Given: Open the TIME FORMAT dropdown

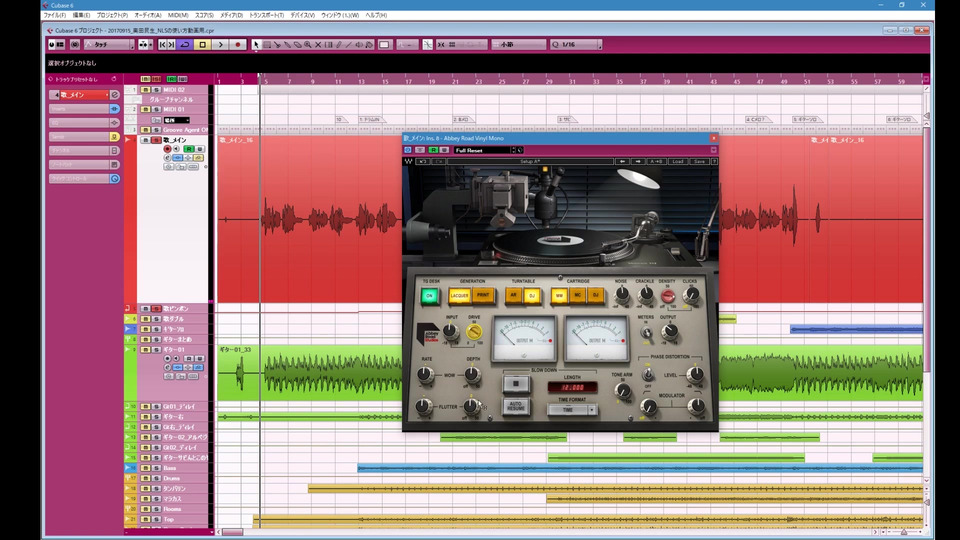Looking at the screenshot, I should tap(572, 410).
